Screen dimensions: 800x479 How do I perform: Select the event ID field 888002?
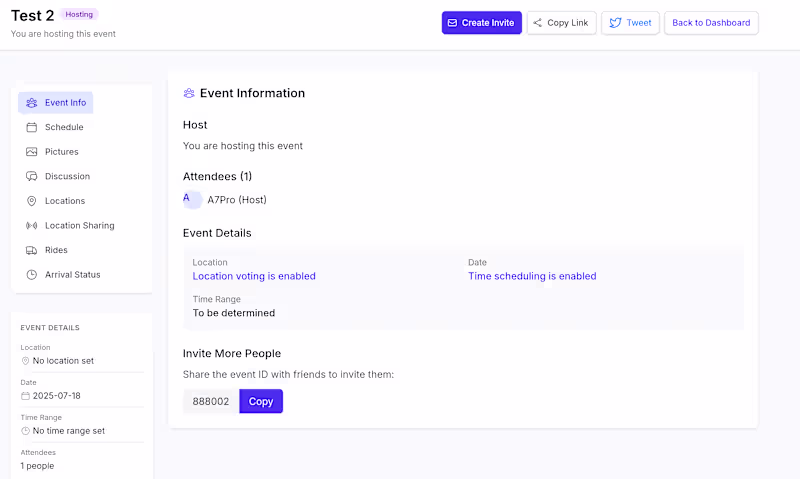click(211, 401)
